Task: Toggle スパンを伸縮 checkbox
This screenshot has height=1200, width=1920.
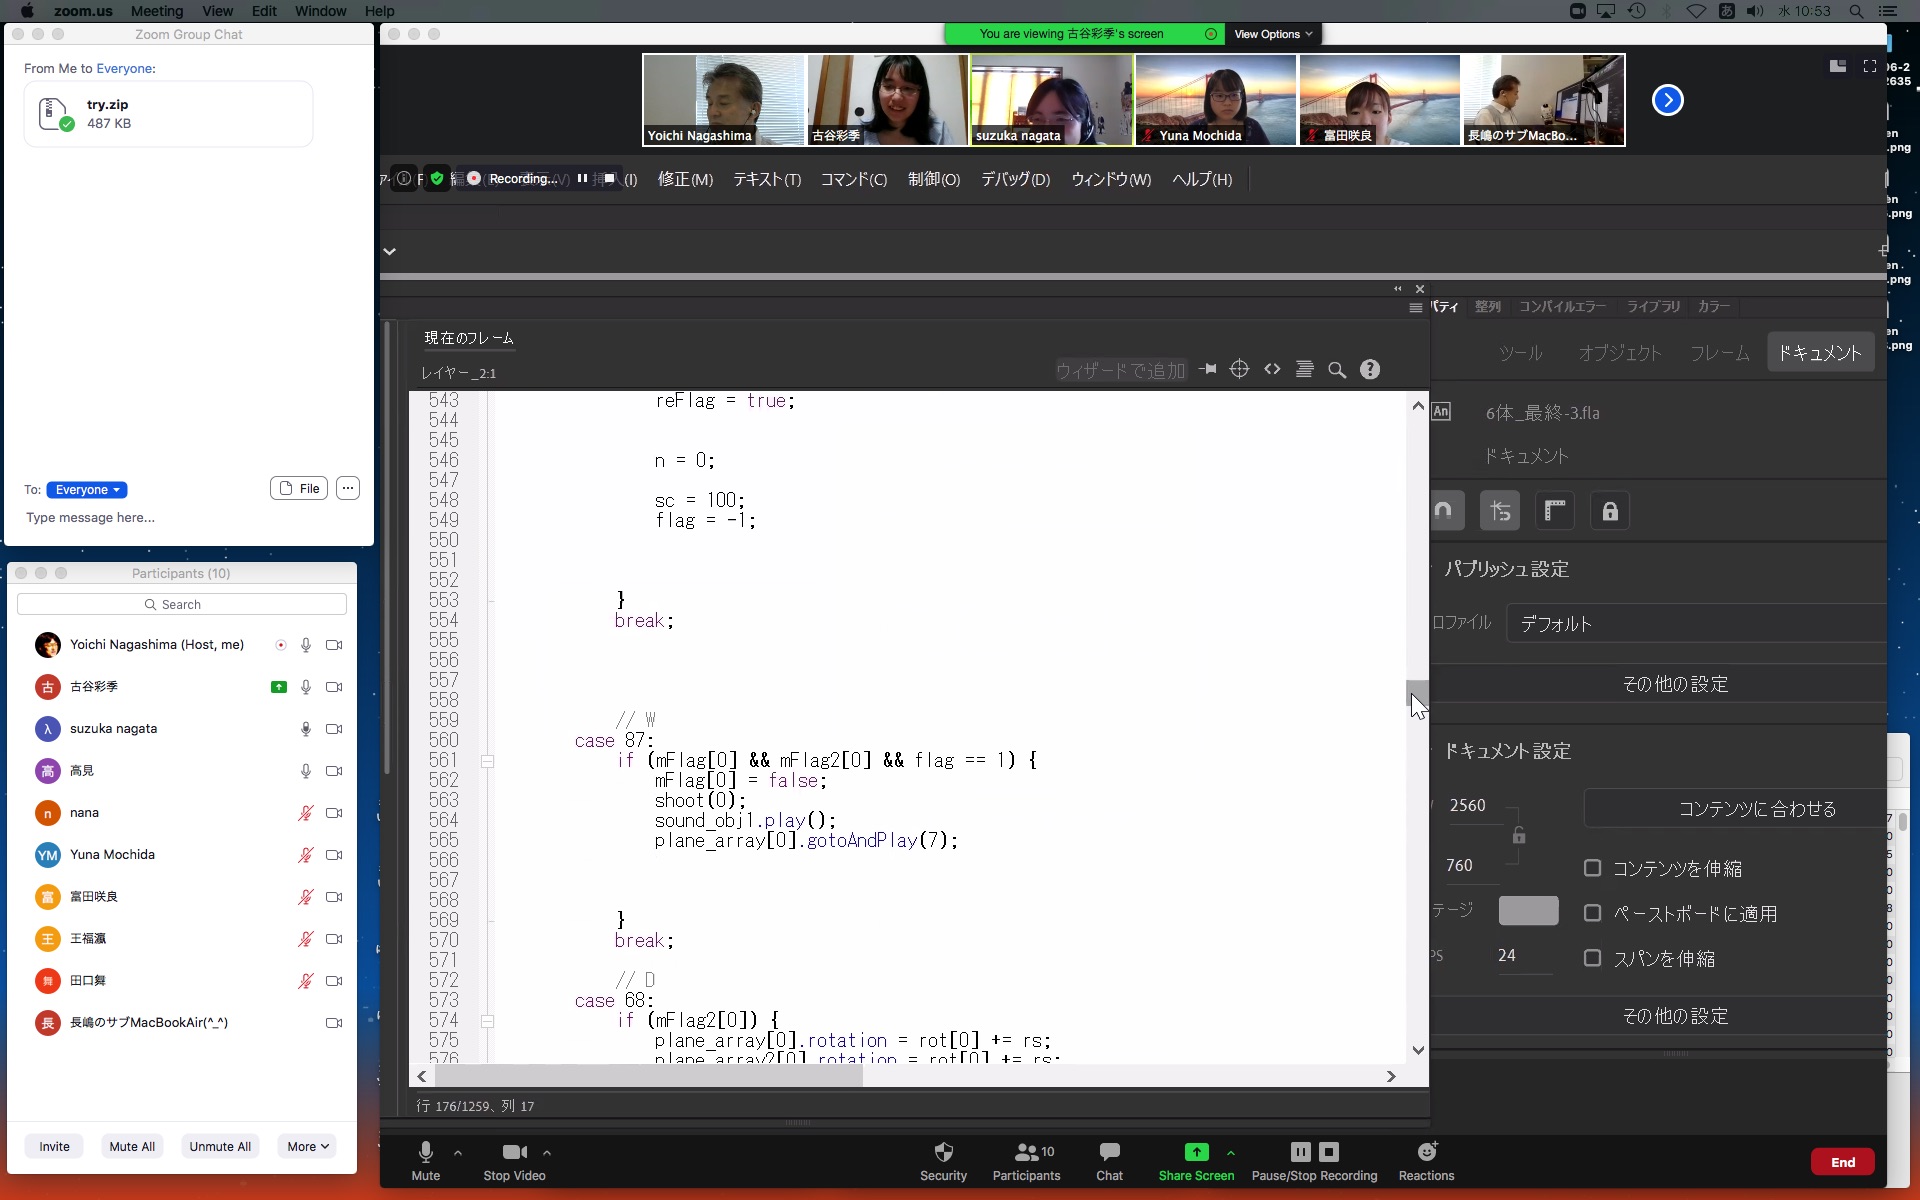Action: [1592, 958]
